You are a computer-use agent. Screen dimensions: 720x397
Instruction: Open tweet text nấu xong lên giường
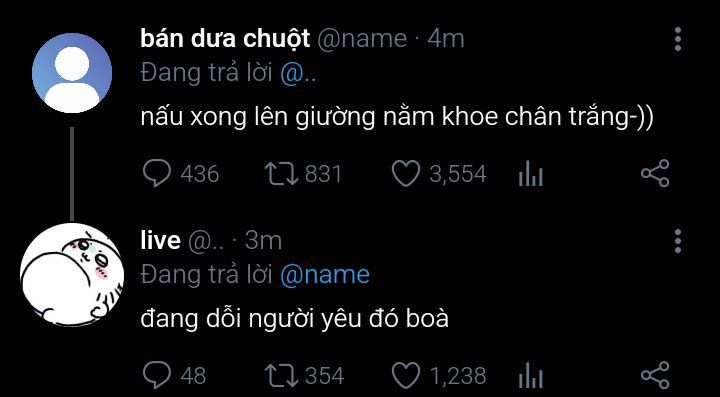(x=397, y=117)
